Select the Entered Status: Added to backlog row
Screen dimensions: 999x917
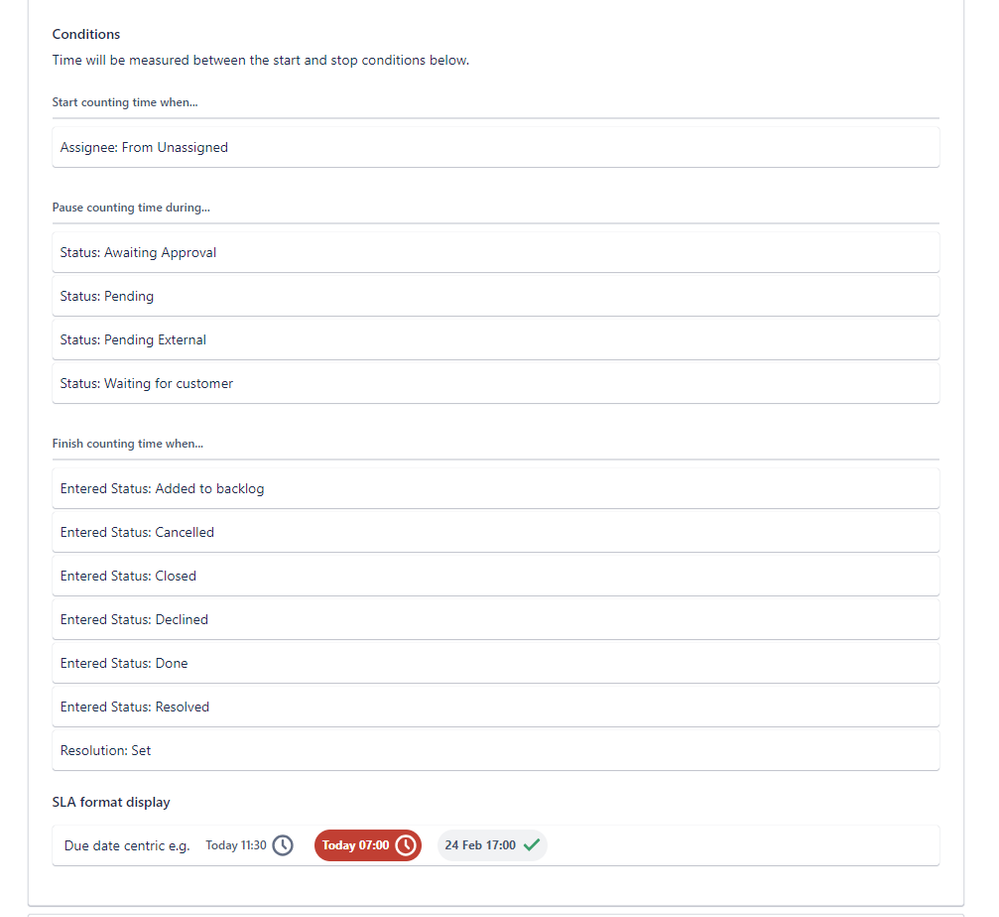pyautogui.click(x=496, y=488)
